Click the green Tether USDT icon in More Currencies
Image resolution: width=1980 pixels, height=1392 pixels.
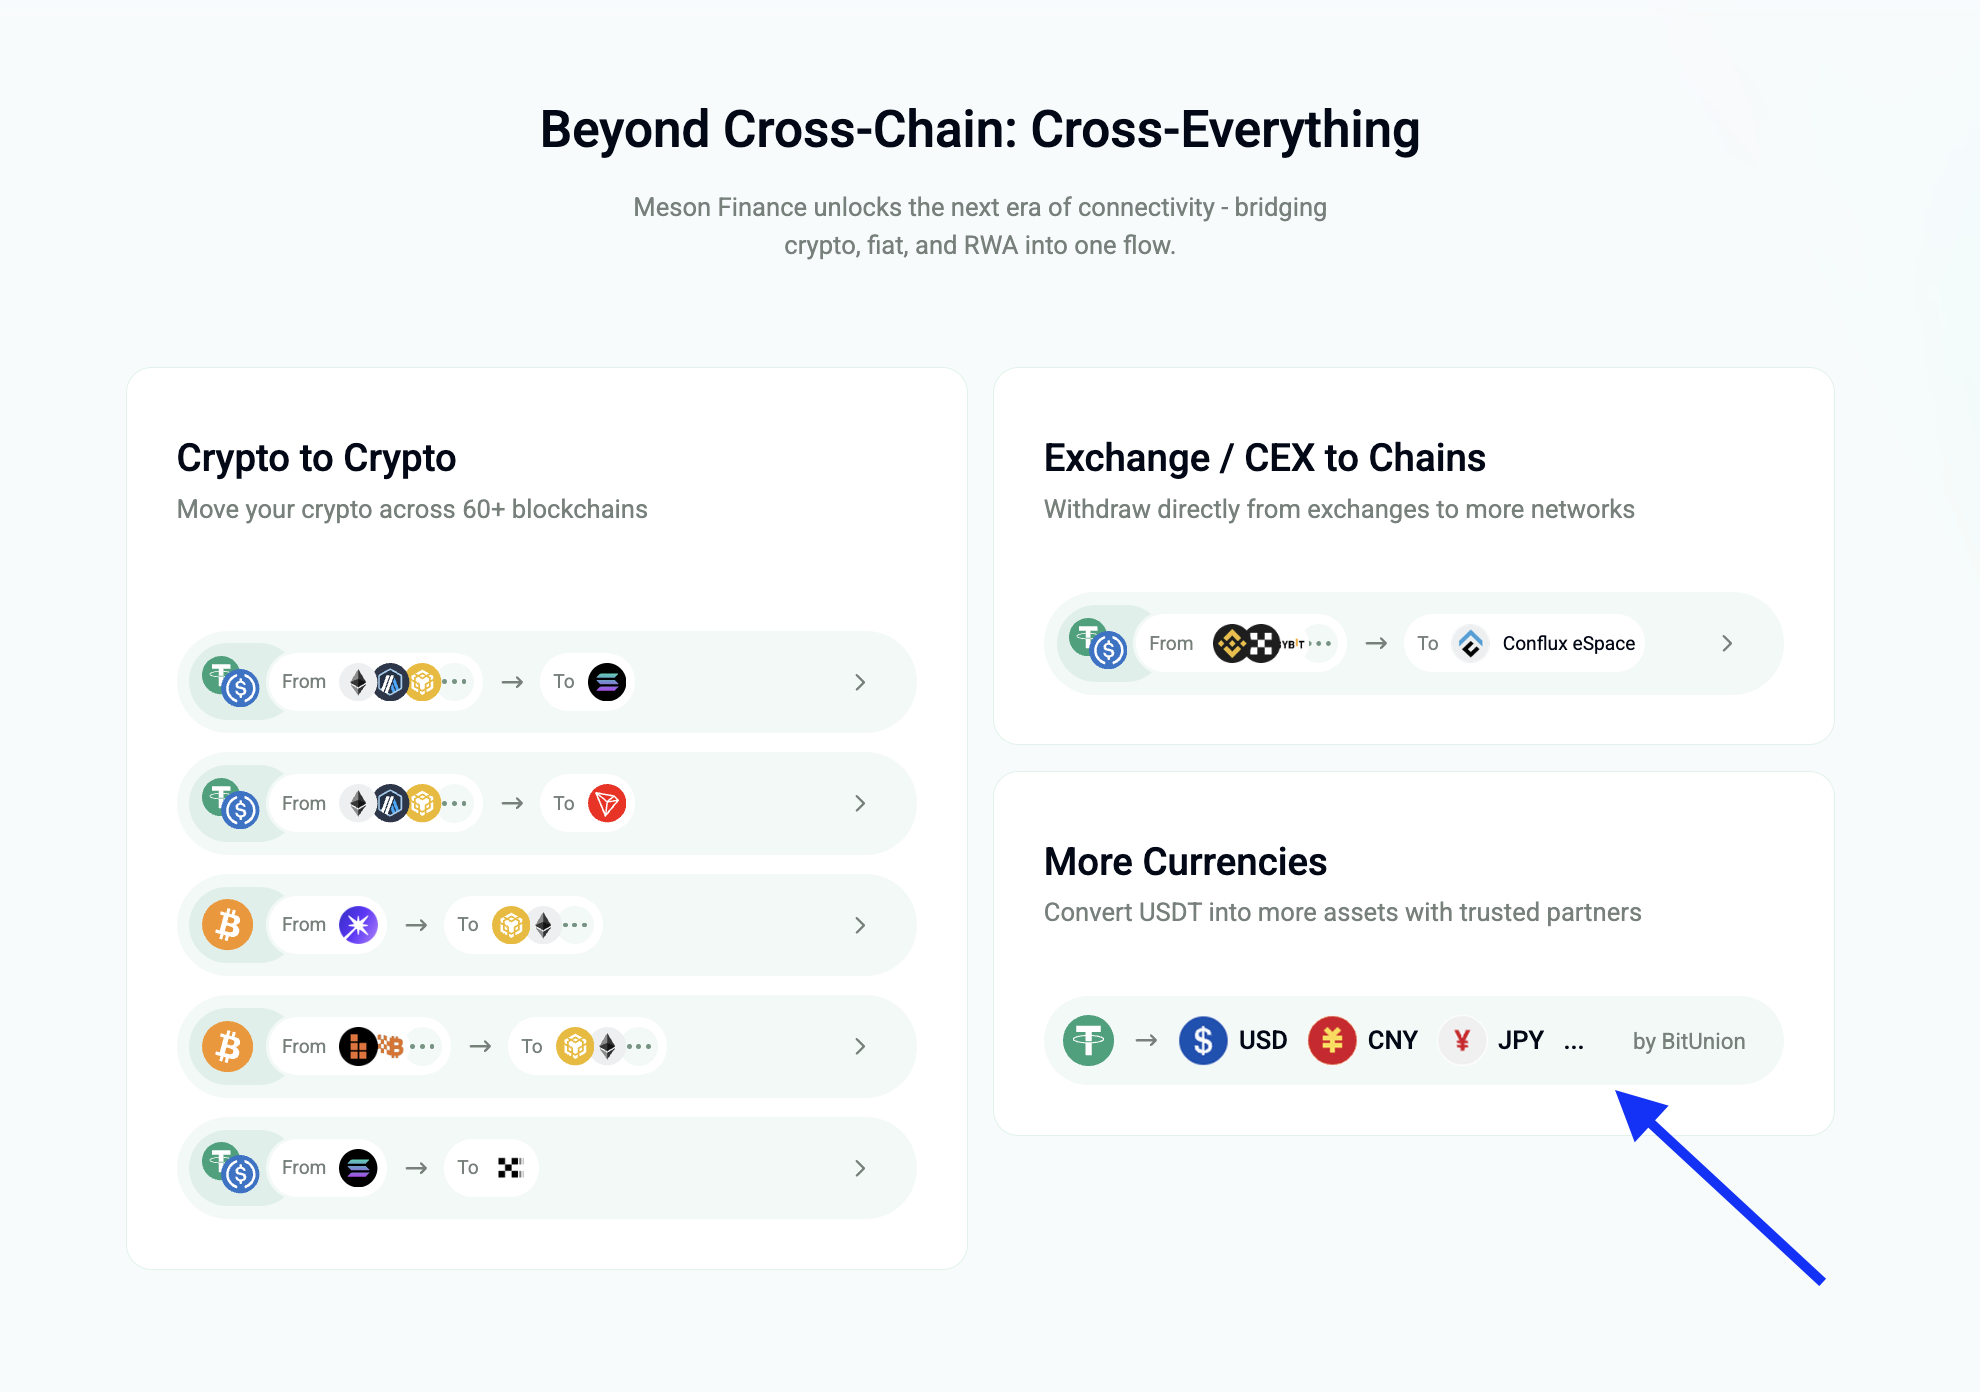pyautogui.click(x=1088, y=1041)
